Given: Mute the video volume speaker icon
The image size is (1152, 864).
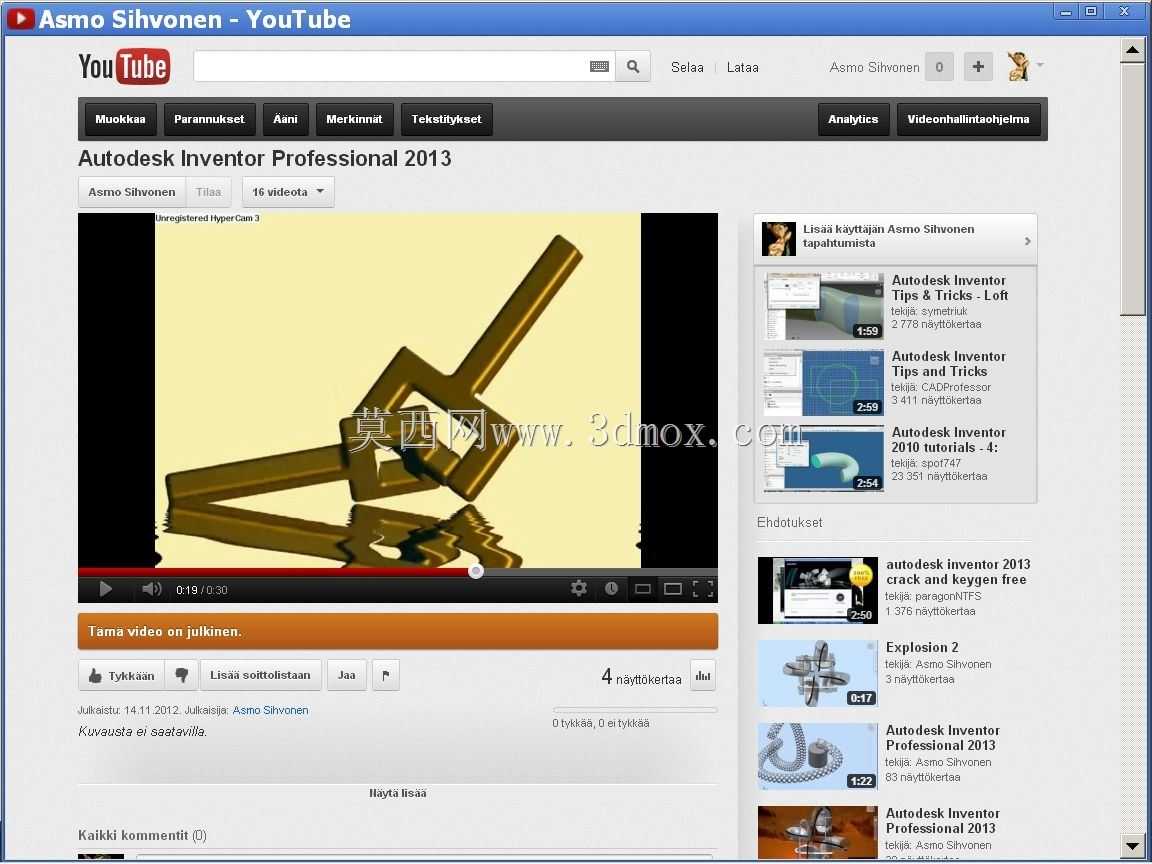Looking at the screenshot, I should point(151,589).
